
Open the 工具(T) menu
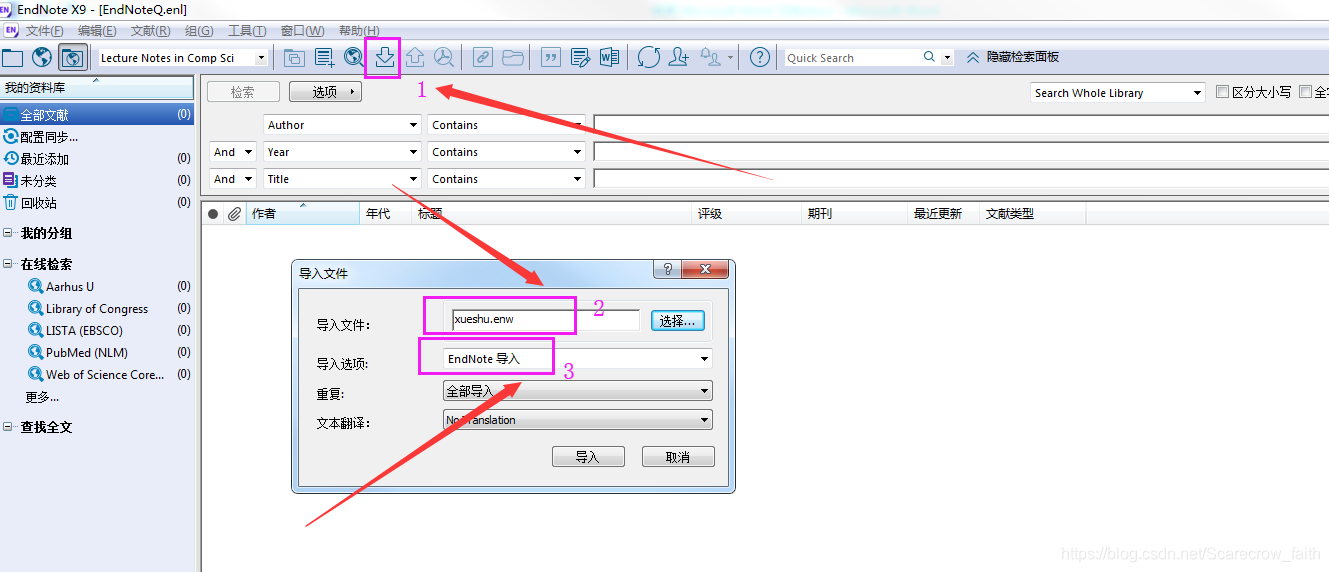coord(247,31)
